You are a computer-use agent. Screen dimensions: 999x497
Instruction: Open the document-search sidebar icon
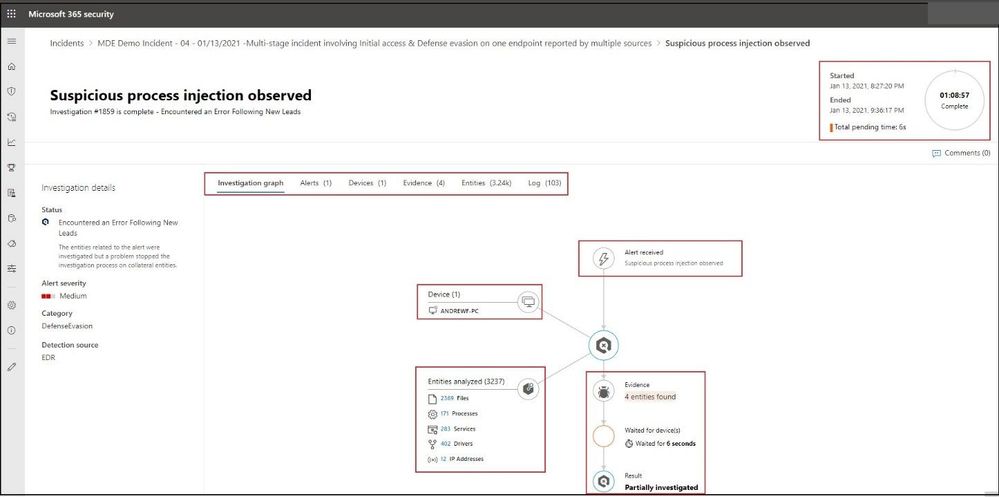[x=11, y=192]
